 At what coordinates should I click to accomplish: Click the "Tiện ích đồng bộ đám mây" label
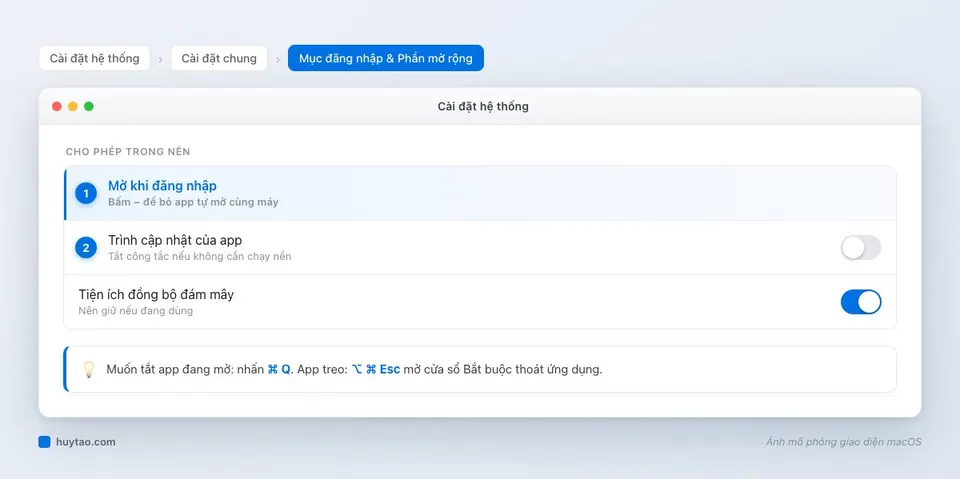tap(156, 295)
